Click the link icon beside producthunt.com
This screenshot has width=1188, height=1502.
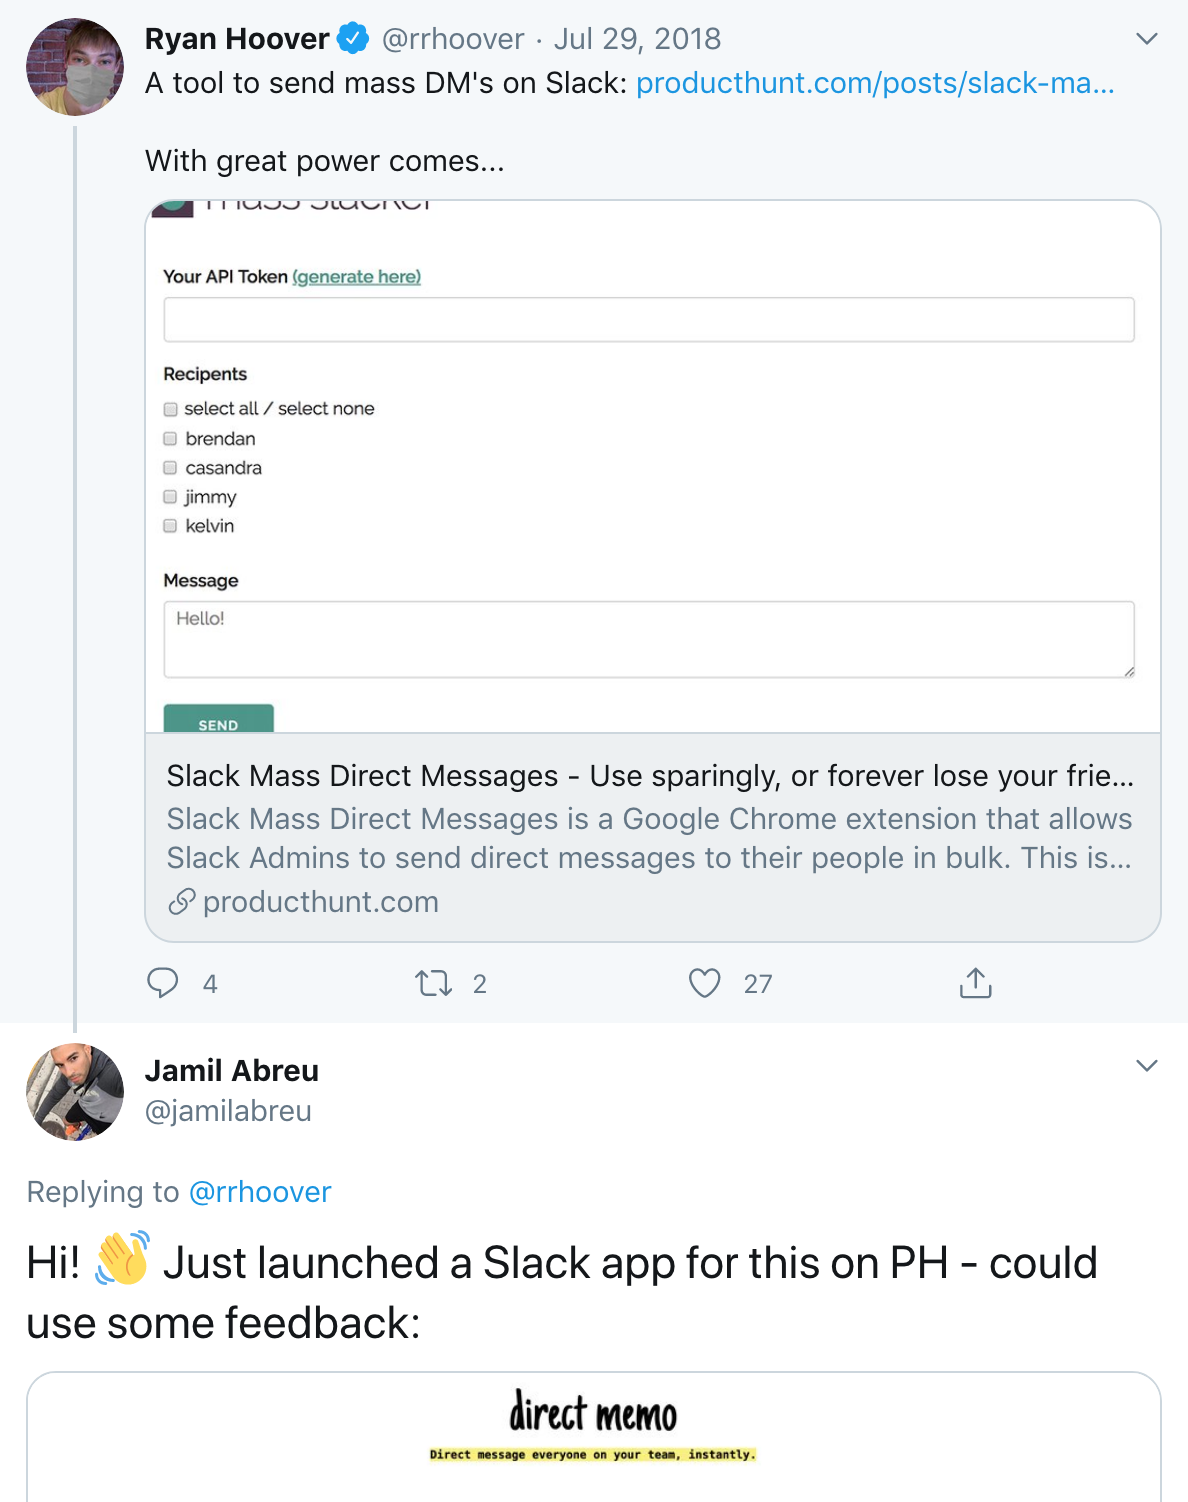[181, 902]
